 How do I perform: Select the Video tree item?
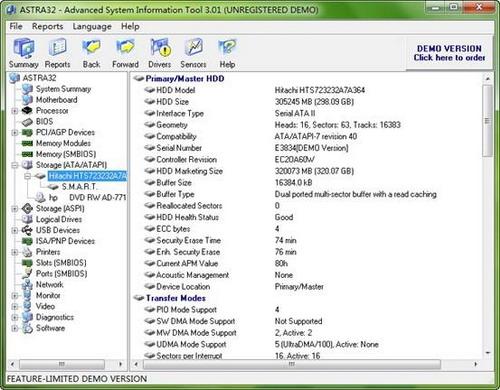(45, 306)
